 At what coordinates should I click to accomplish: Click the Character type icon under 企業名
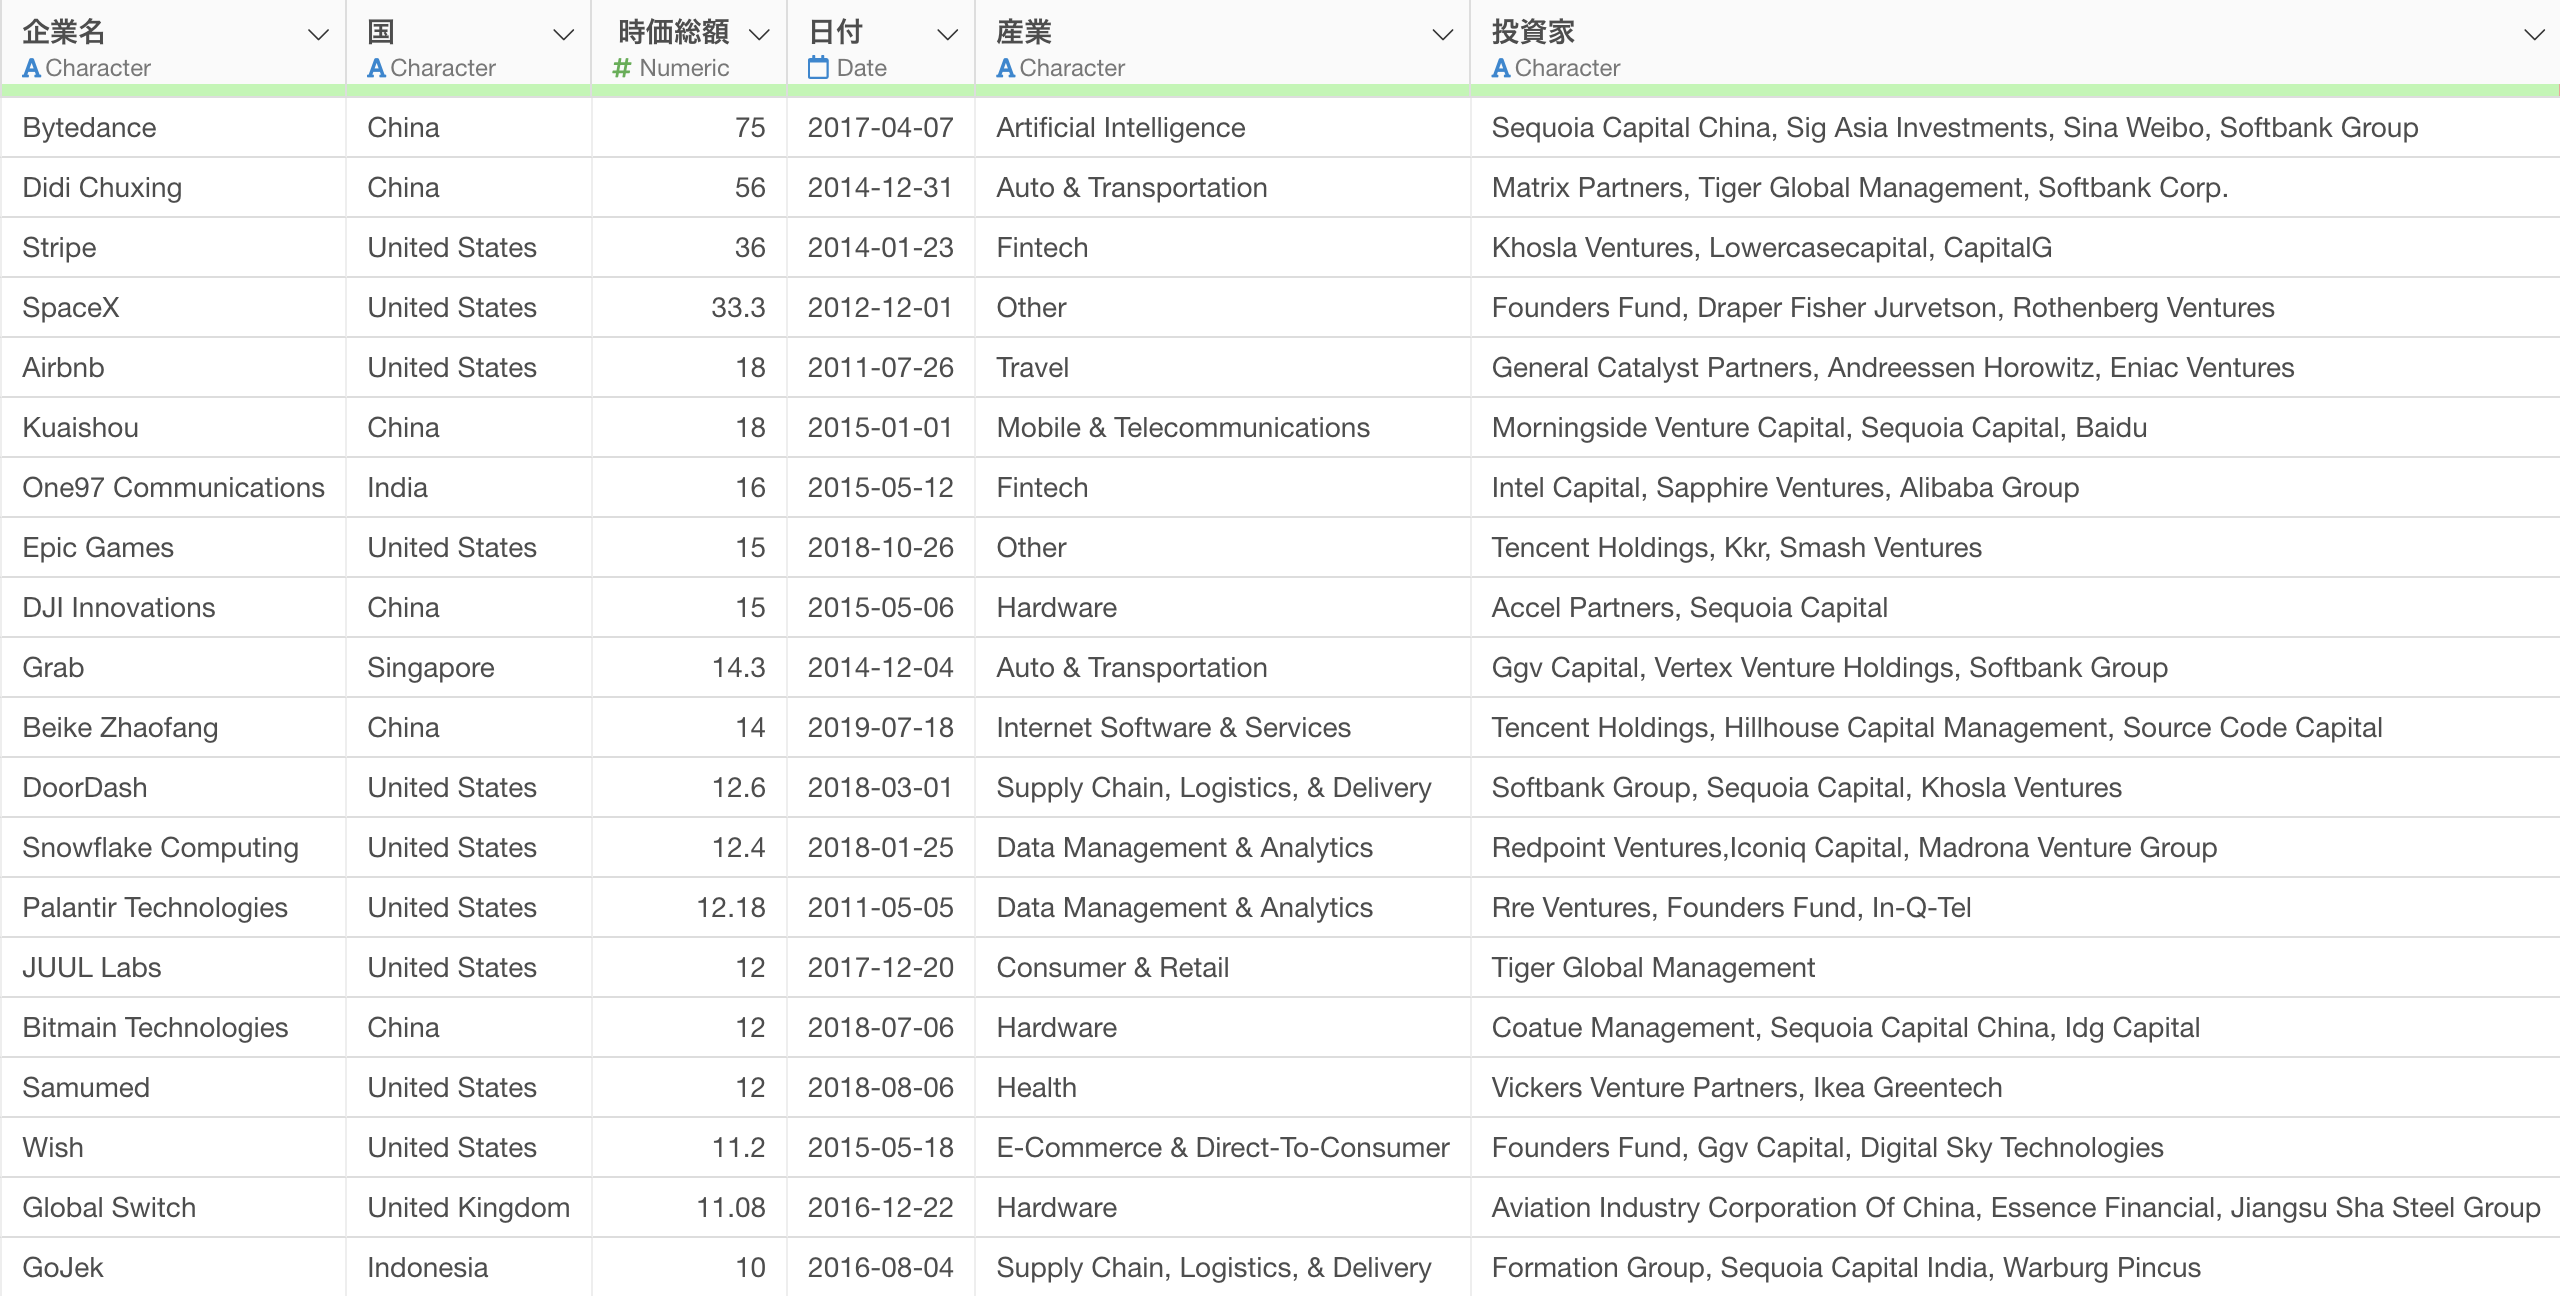tap(32, 68)
